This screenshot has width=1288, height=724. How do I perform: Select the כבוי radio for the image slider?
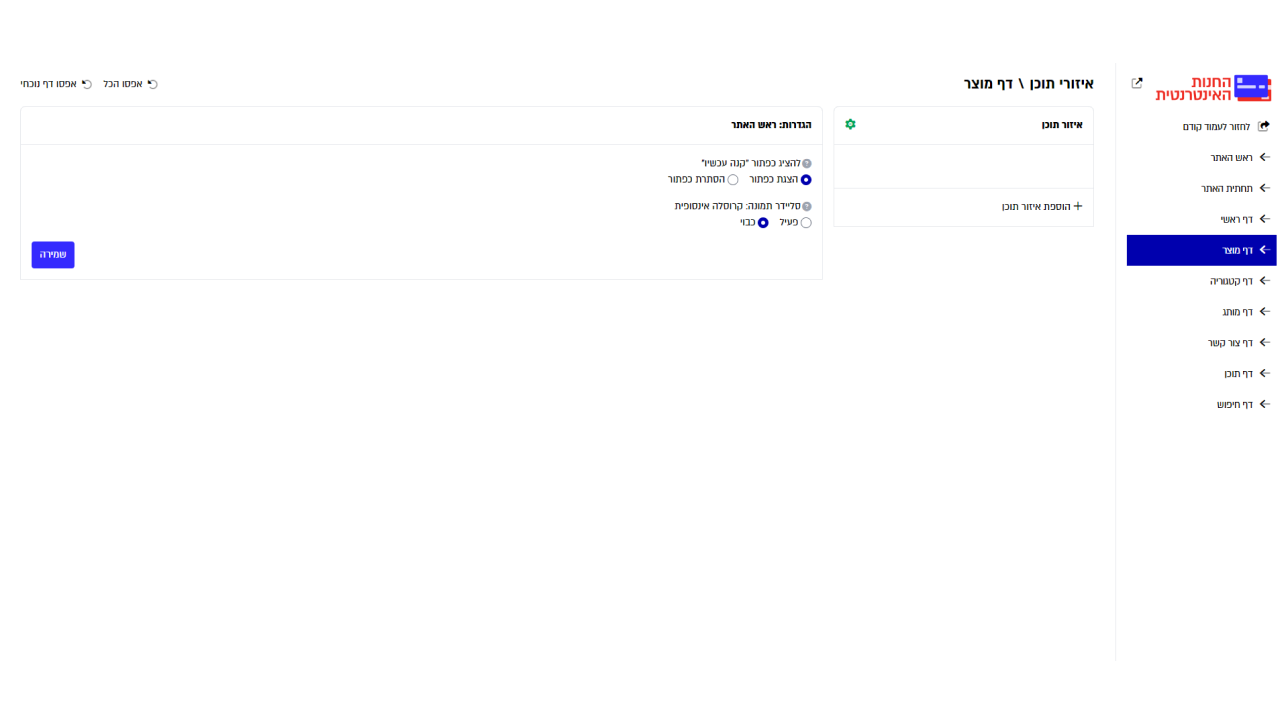763,223
